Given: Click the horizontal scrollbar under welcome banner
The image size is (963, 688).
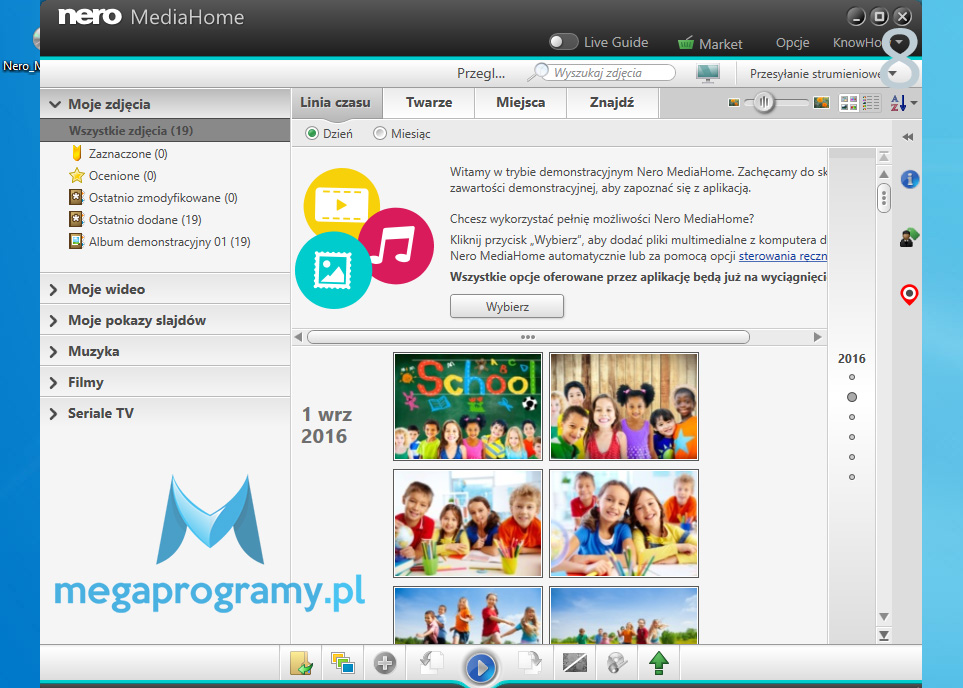Looking at the screenshot, I should [x=528, y=337].
